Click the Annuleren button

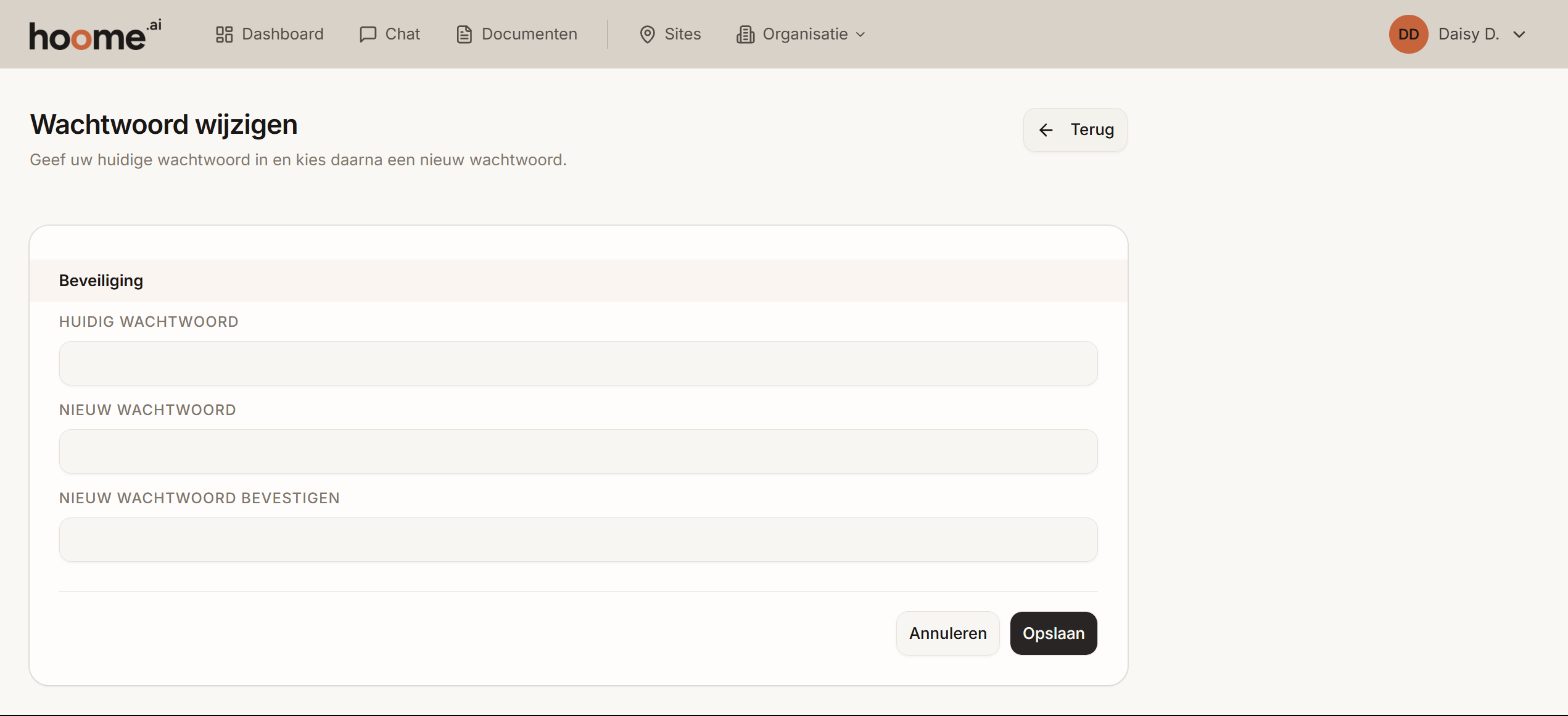pyautogui.click(x=948, y=634)
